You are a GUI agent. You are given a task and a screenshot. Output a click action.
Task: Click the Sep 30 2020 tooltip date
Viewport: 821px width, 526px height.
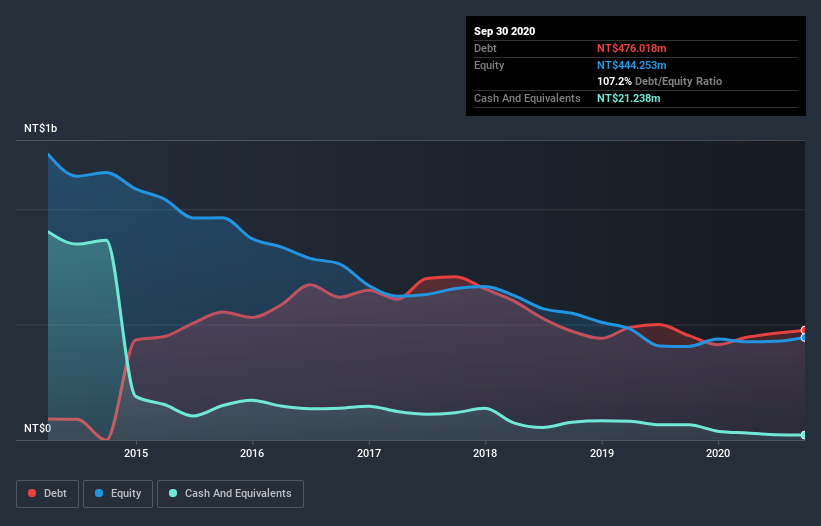tap(504, 31)
